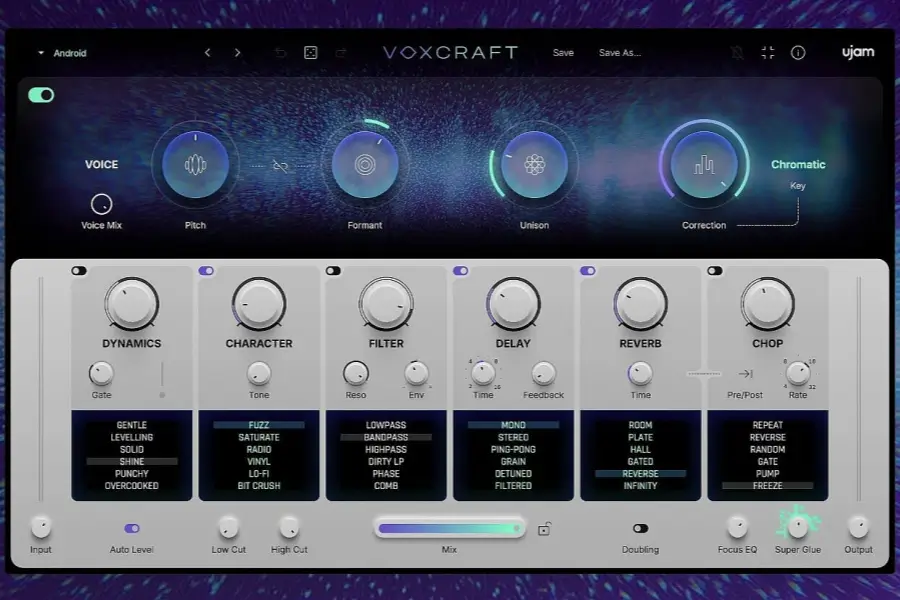
Task: Enable the Doubling toggle
Action: (x=641, y=527)
